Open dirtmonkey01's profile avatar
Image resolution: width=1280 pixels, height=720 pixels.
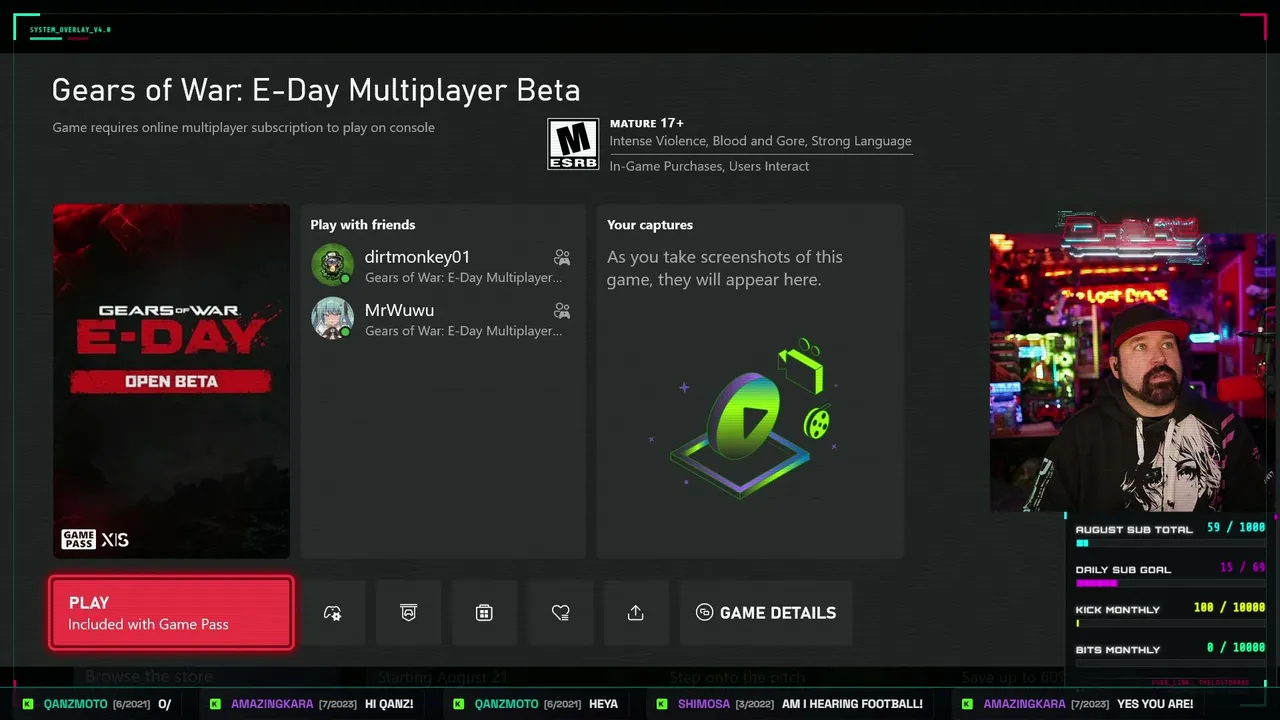[332, 265]
